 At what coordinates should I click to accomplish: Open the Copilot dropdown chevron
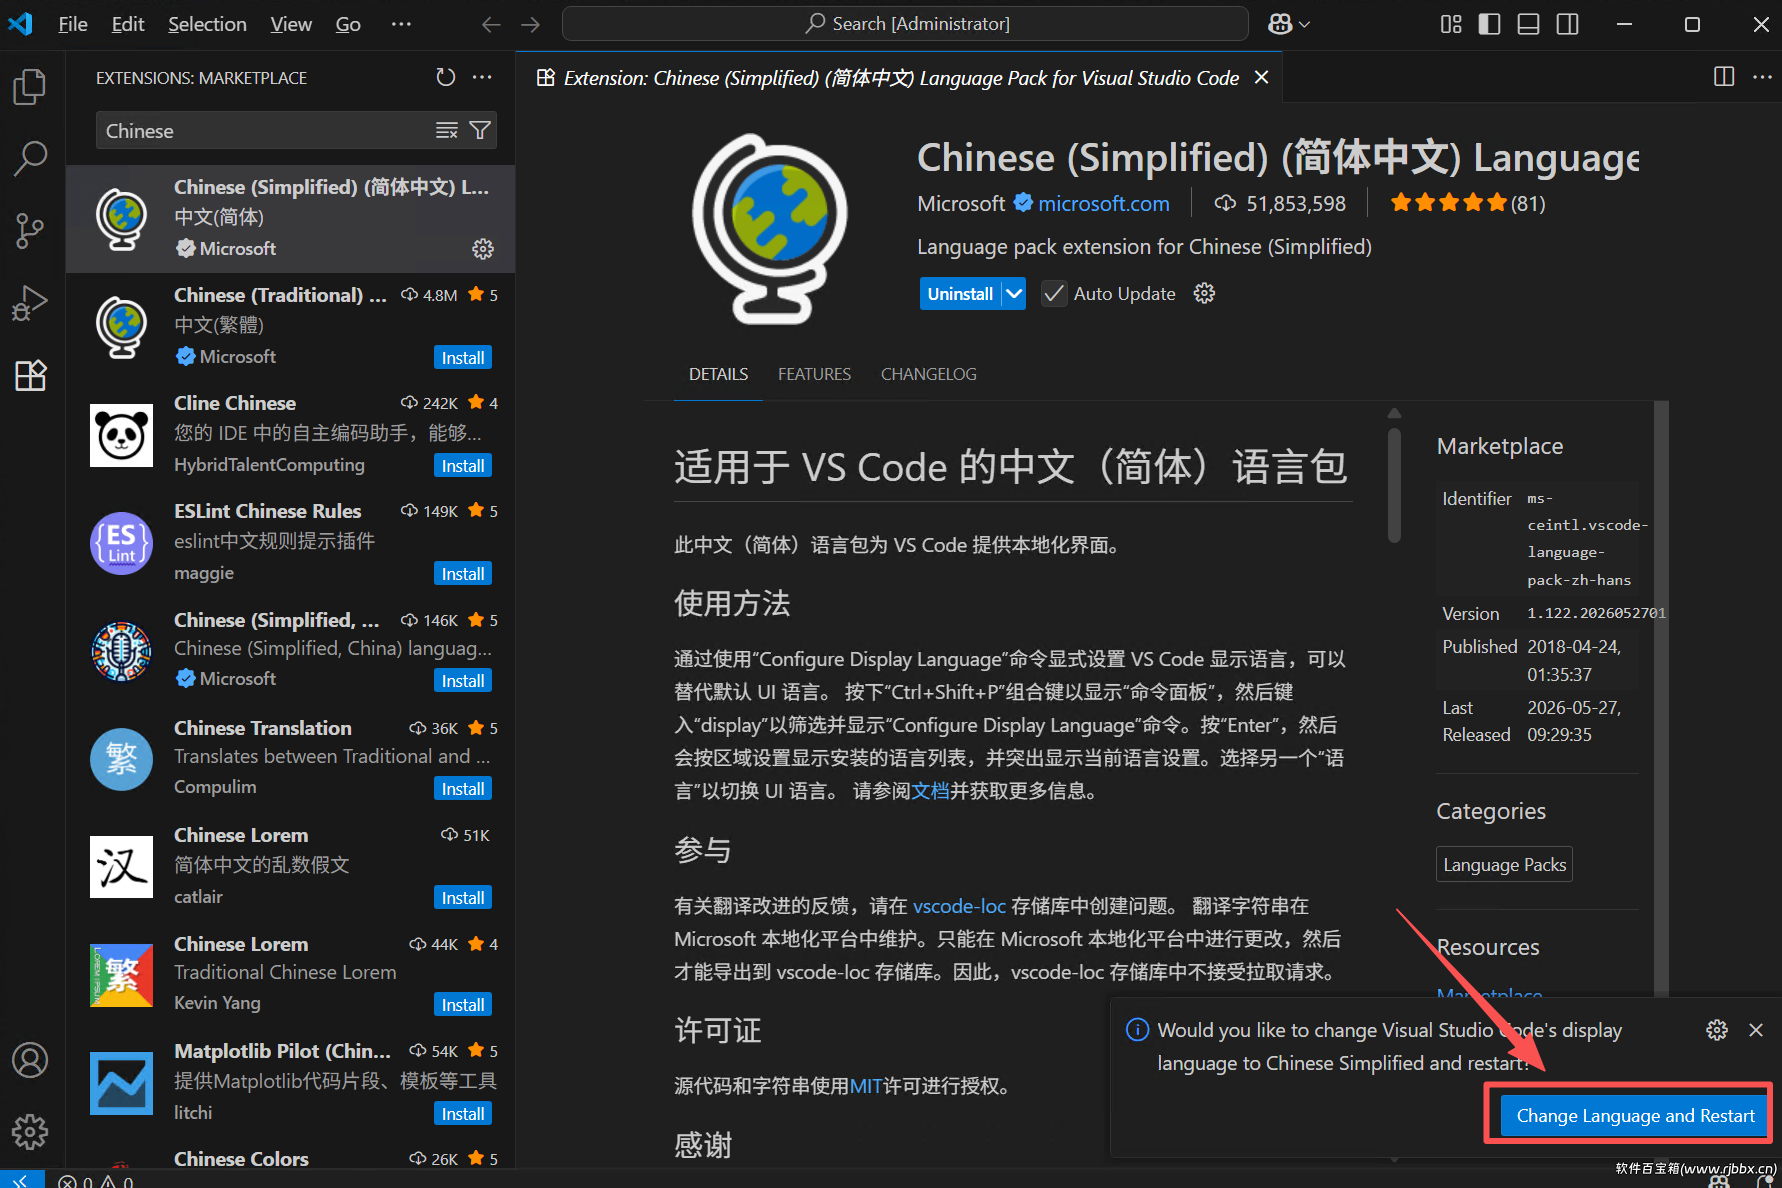click(x=1304, y=24)
